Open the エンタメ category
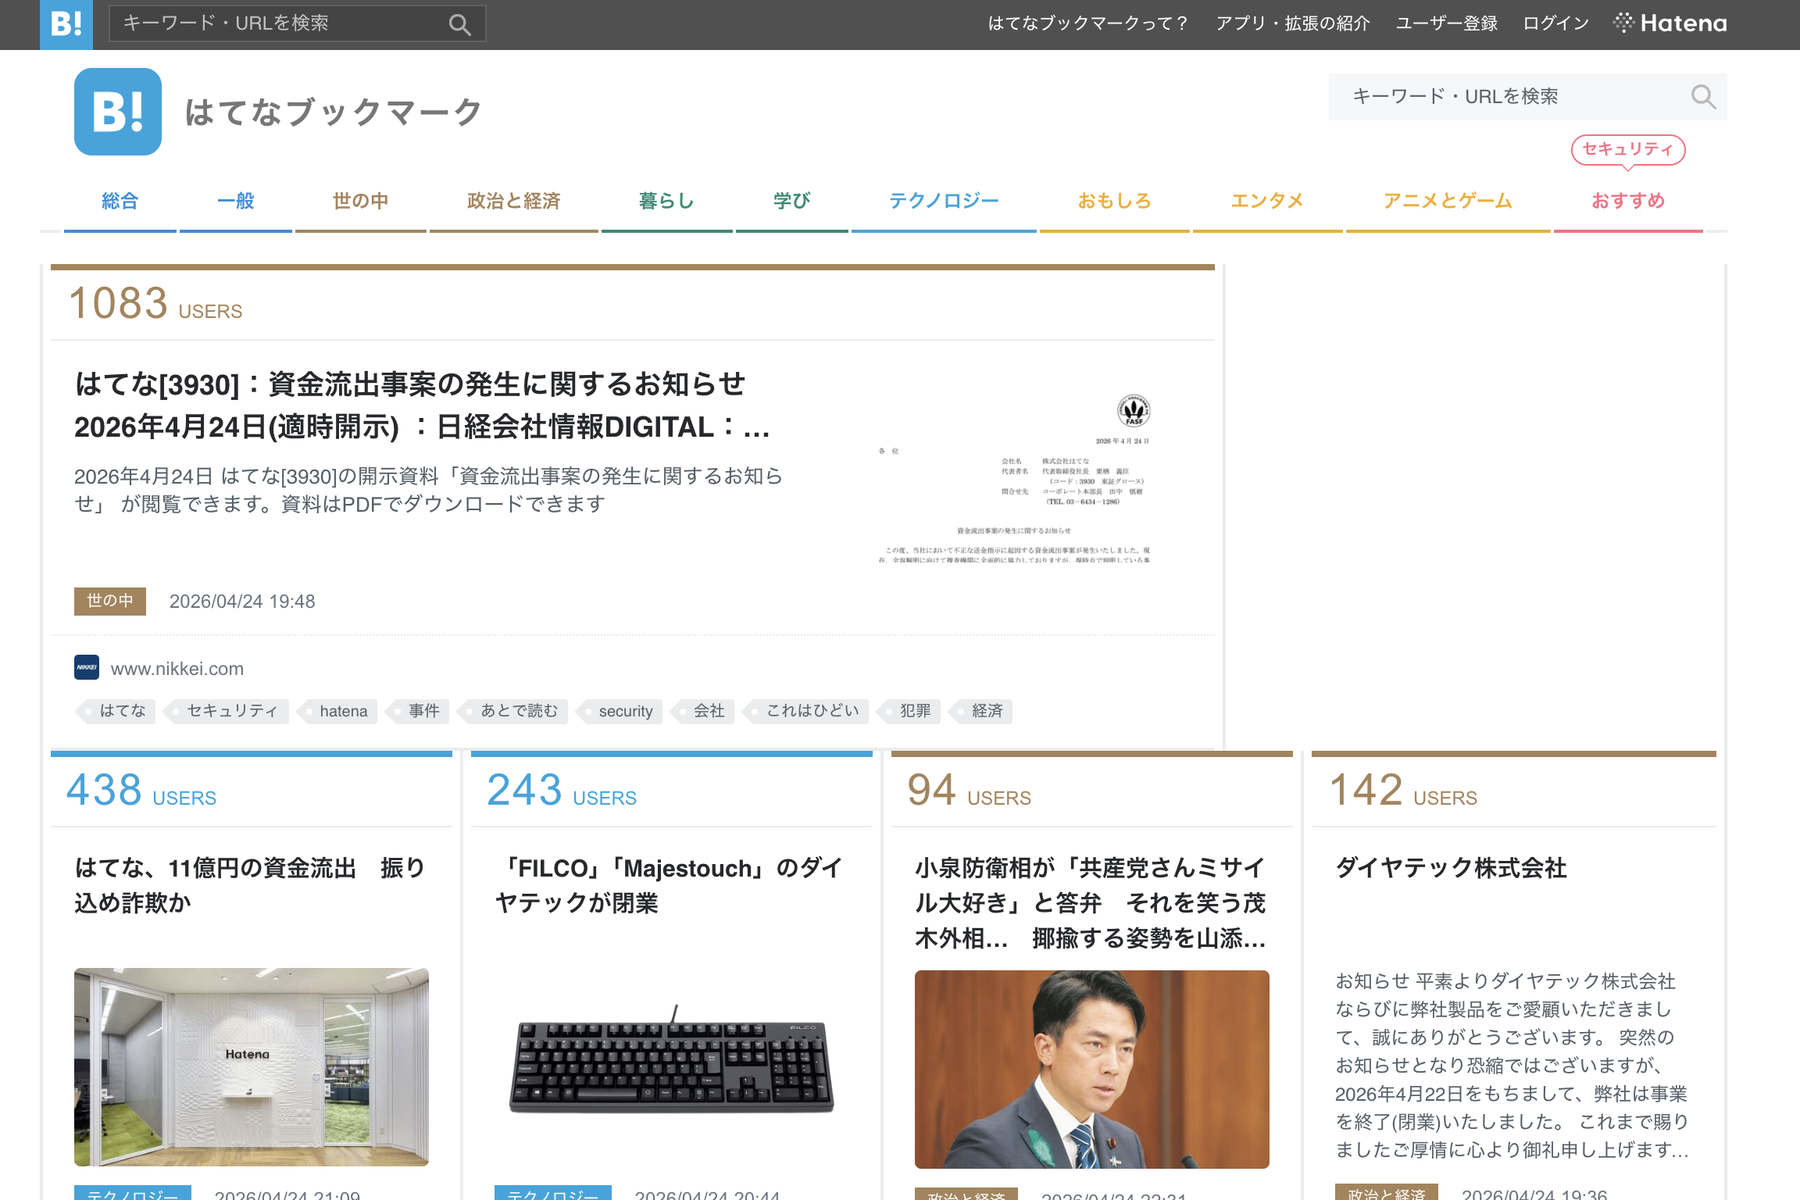The width and height of the screenshot is (1800, 1200). pos(1268,200)
